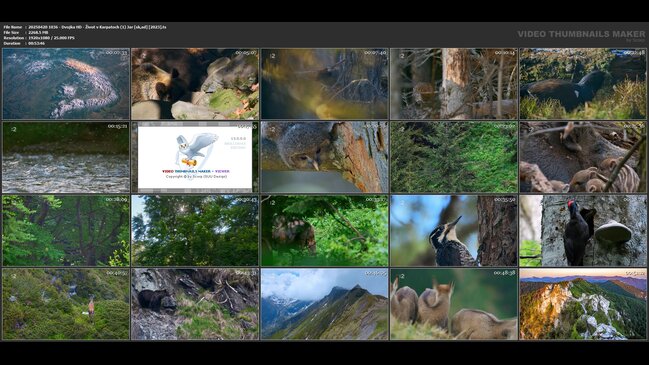Open the brown bear among rocks thumbnail
The image size is (649, 365).
click(x=195, y=84)
